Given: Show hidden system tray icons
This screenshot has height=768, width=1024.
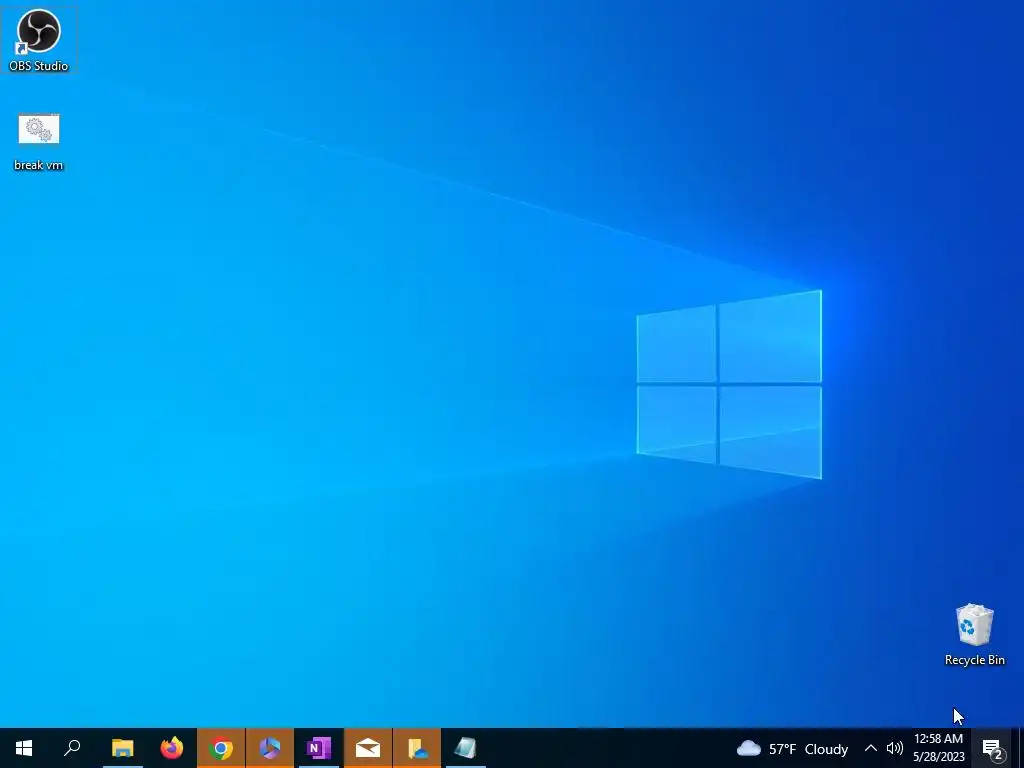Looking at the screenshot, I should pos(871,748).
